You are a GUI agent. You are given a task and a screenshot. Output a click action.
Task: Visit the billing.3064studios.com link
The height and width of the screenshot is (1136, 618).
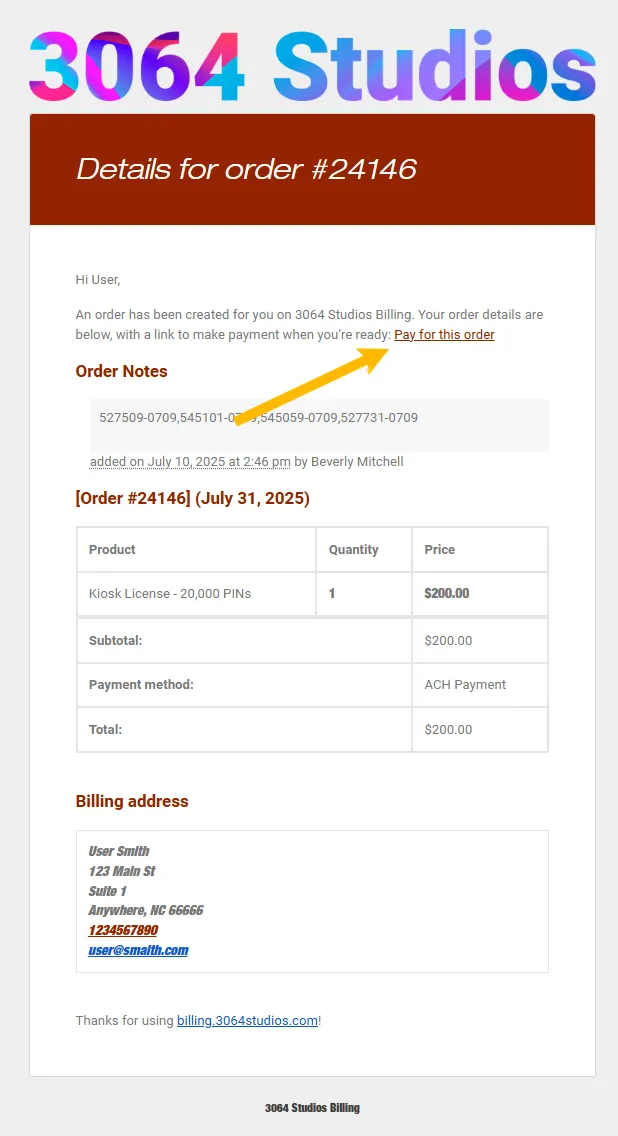click(x=247, y=1021)
